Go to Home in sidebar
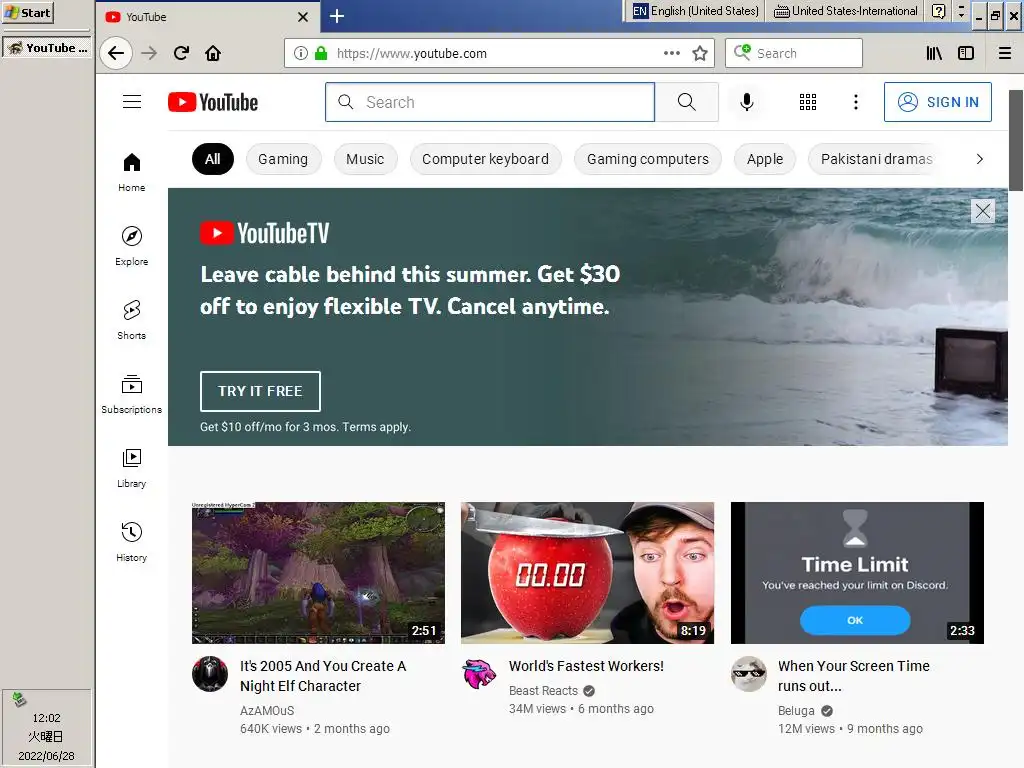This screenshot has width=1024, height=768. [132, 172]
